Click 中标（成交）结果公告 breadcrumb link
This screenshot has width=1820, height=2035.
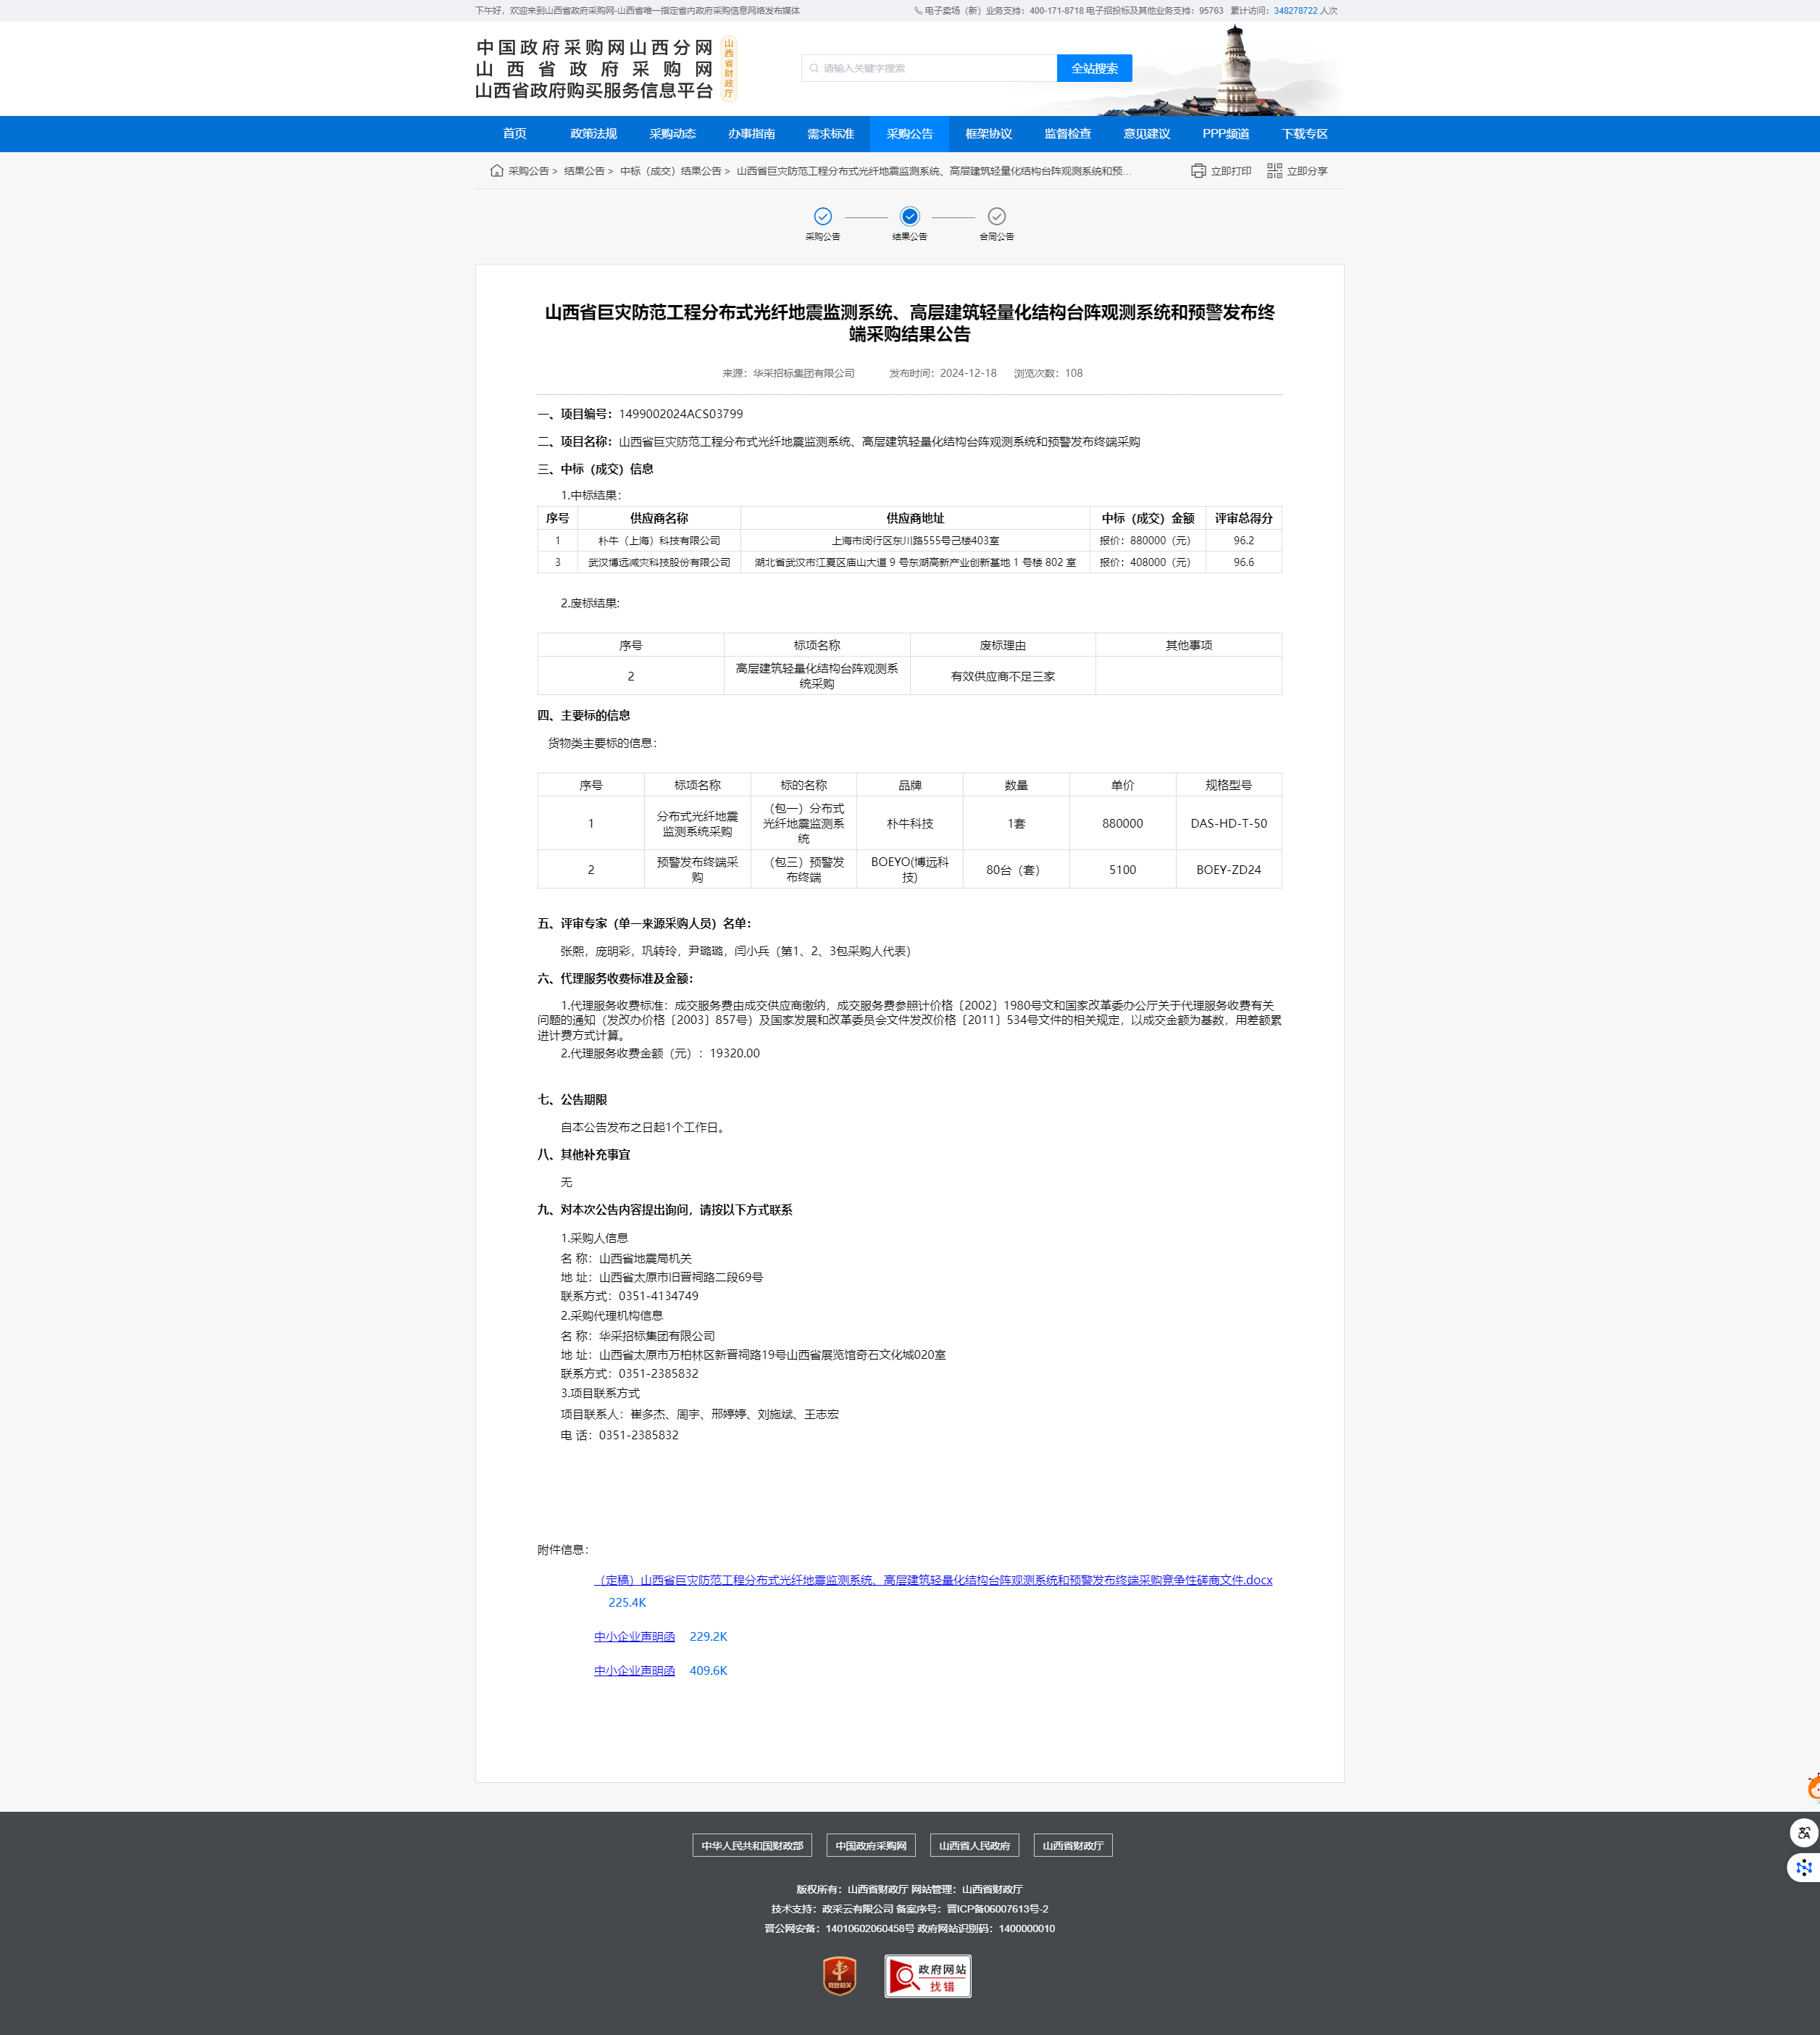[x=670, y=171]
